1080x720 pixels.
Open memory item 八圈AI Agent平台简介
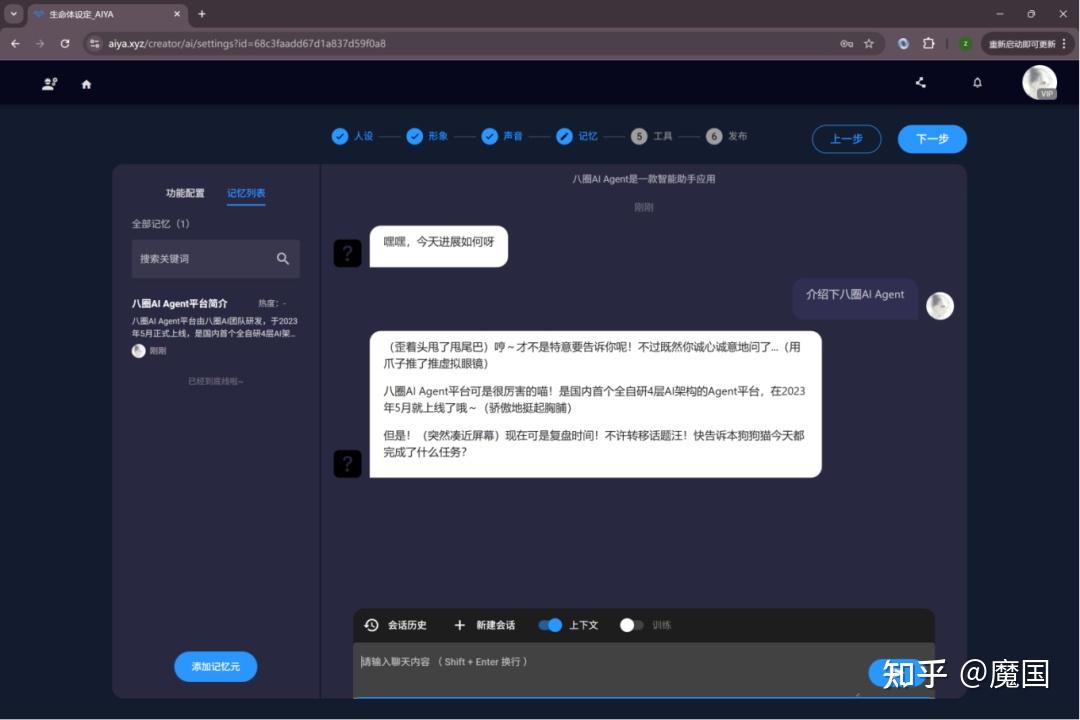click(x=216, y=327)
